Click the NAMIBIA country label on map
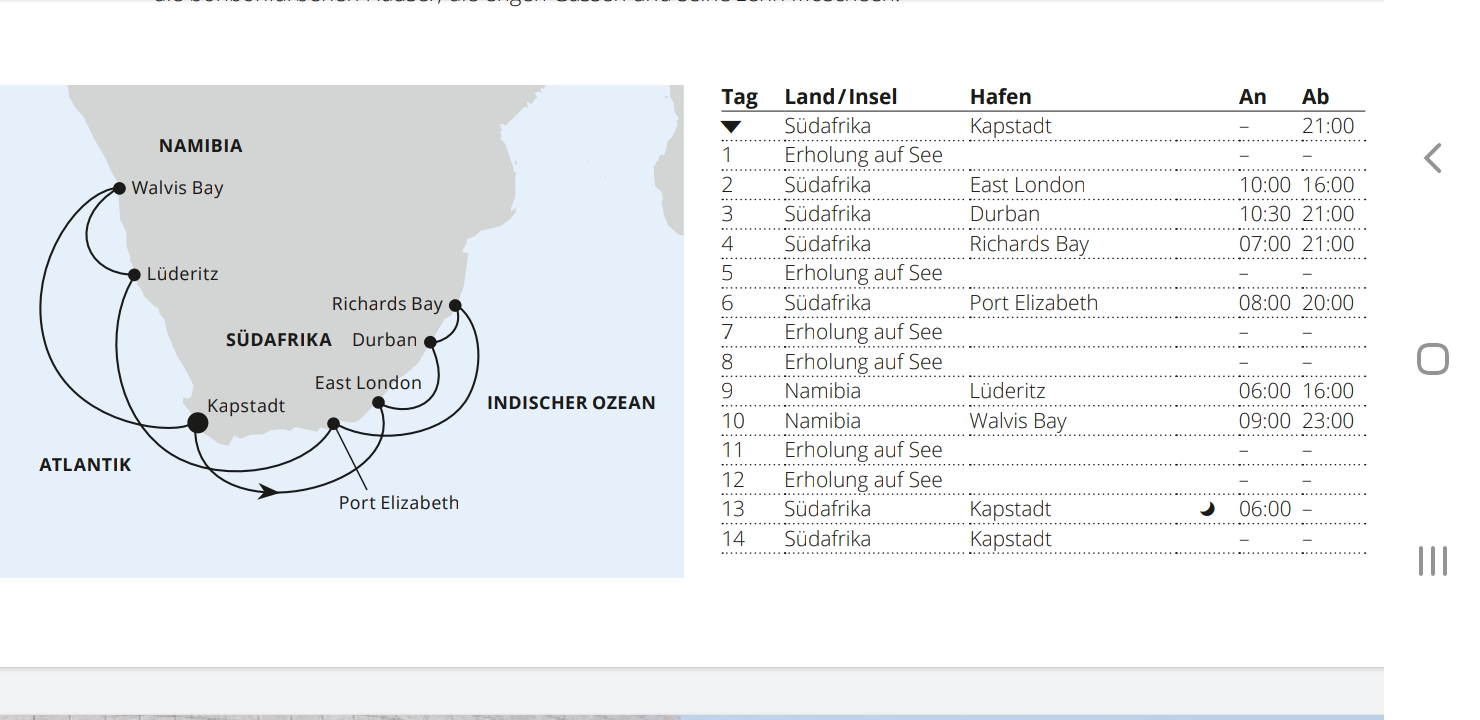1480x720 pixels. point(200,146)
